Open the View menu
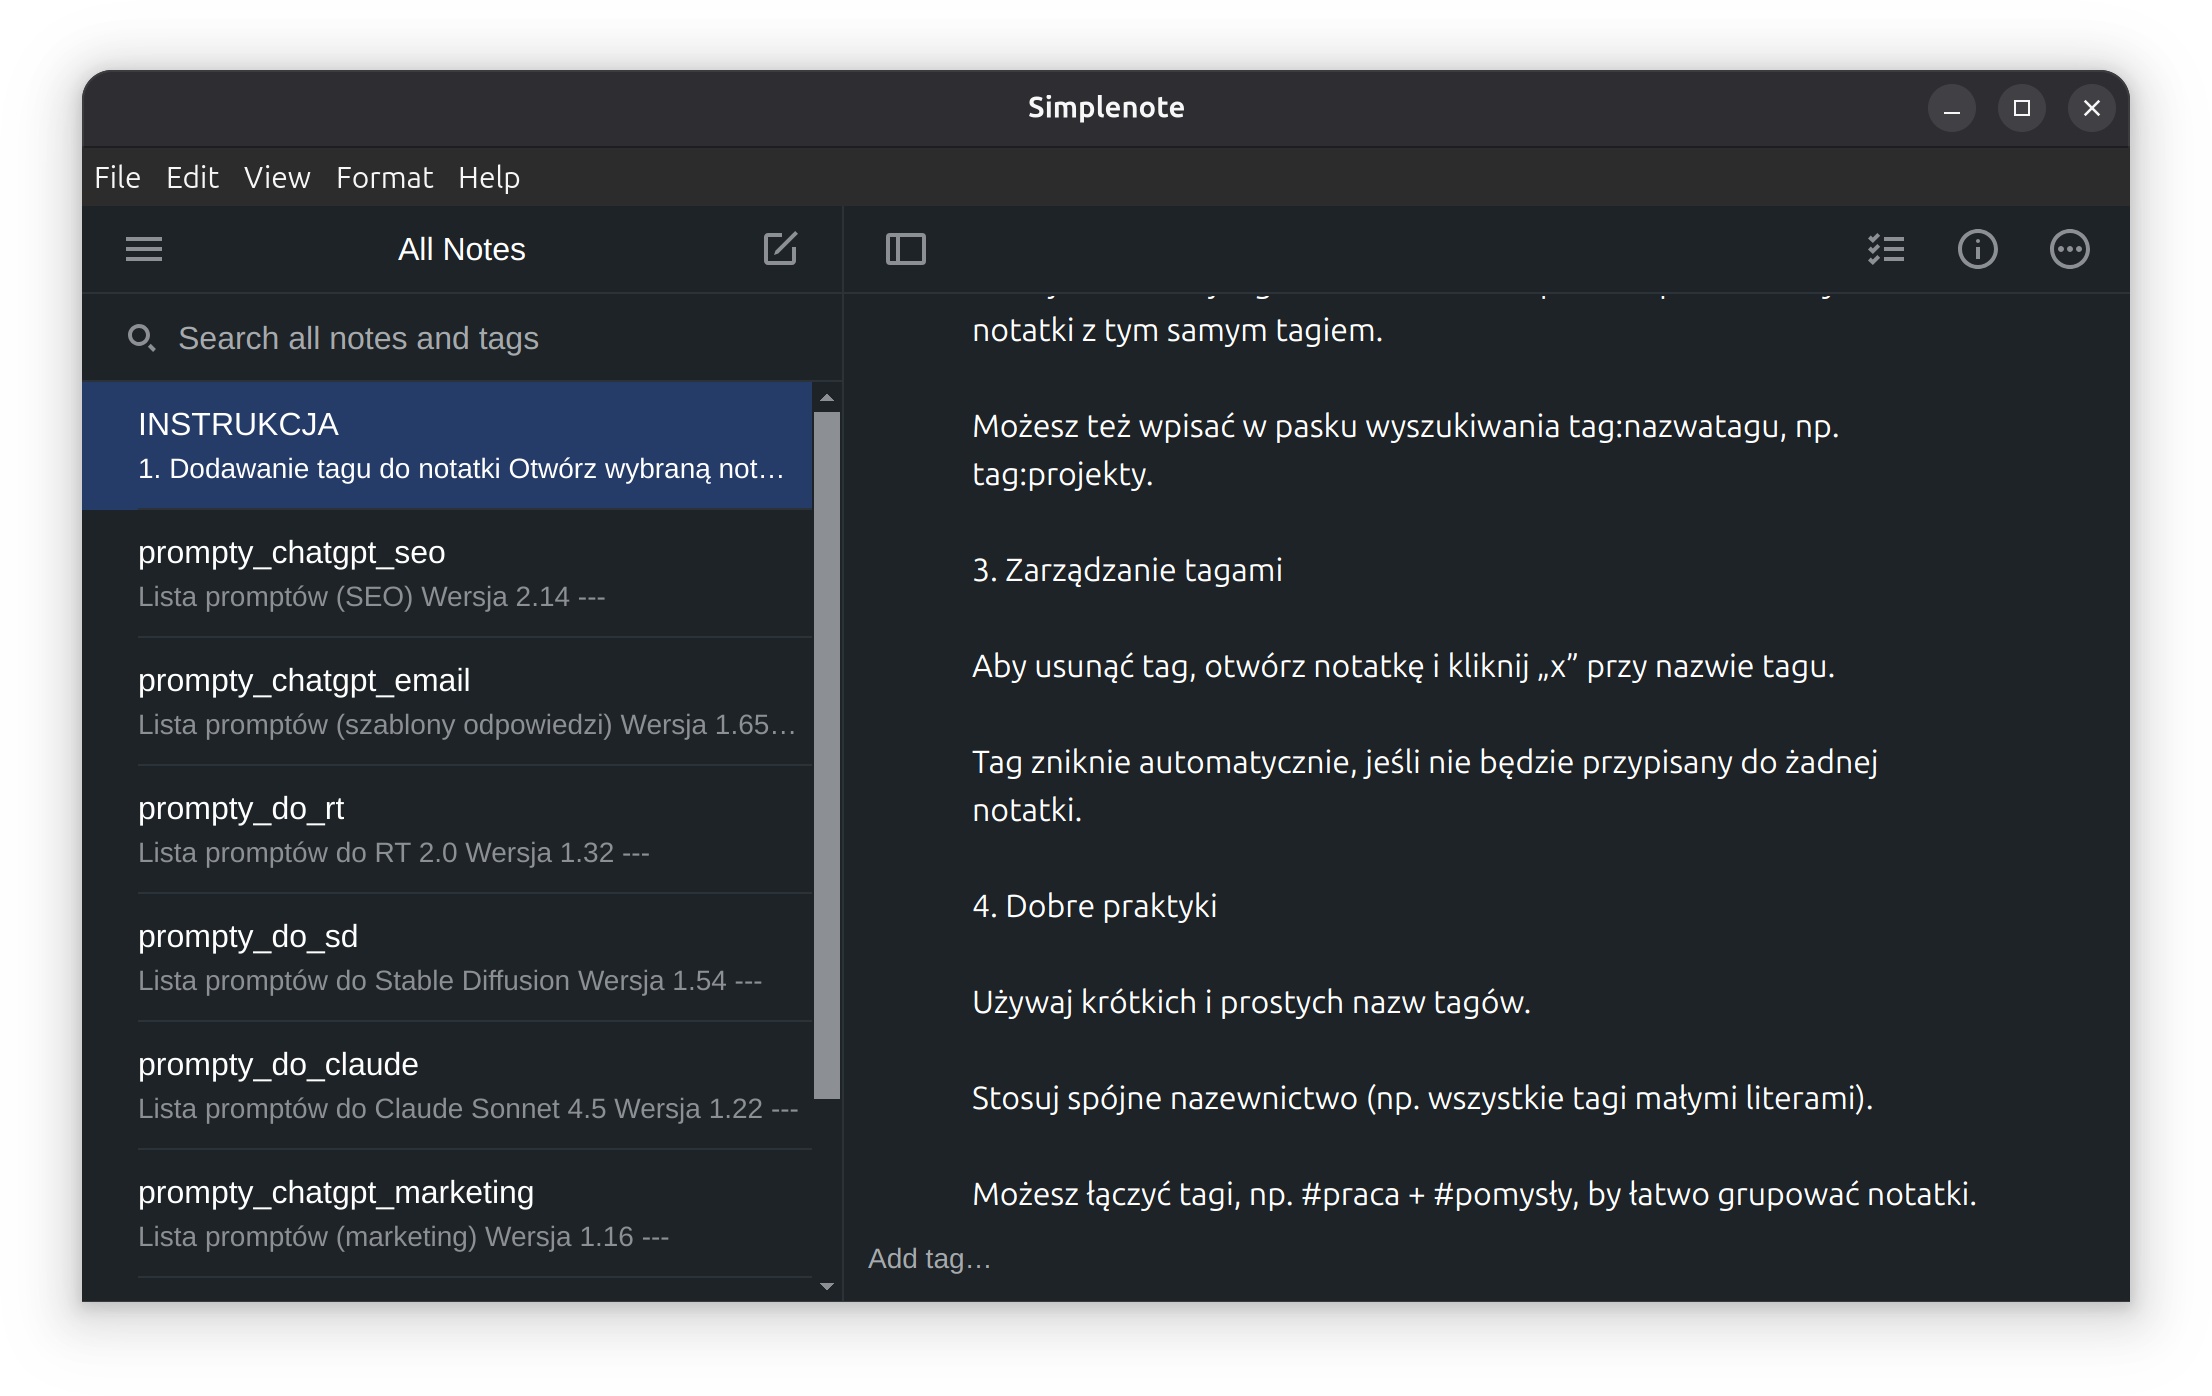This screenshot has width=2212, height=1396. tap(277, 178)
